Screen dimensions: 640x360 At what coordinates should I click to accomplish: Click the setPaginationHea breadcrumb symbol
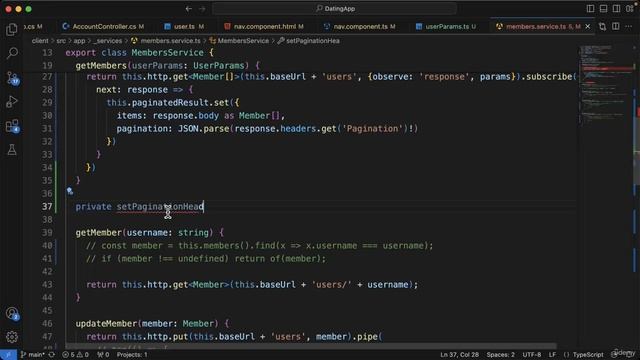(x=309, y=41)
